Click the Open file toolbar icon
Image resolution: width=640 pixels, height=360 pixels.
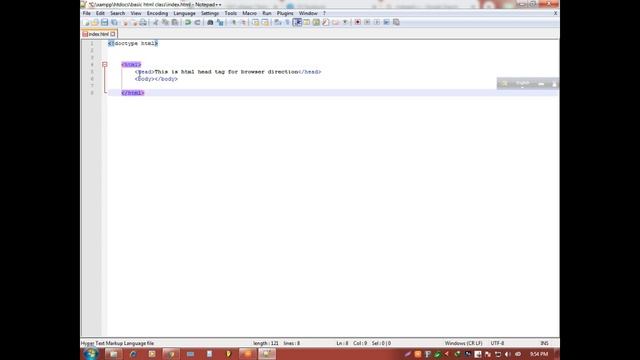95,22
